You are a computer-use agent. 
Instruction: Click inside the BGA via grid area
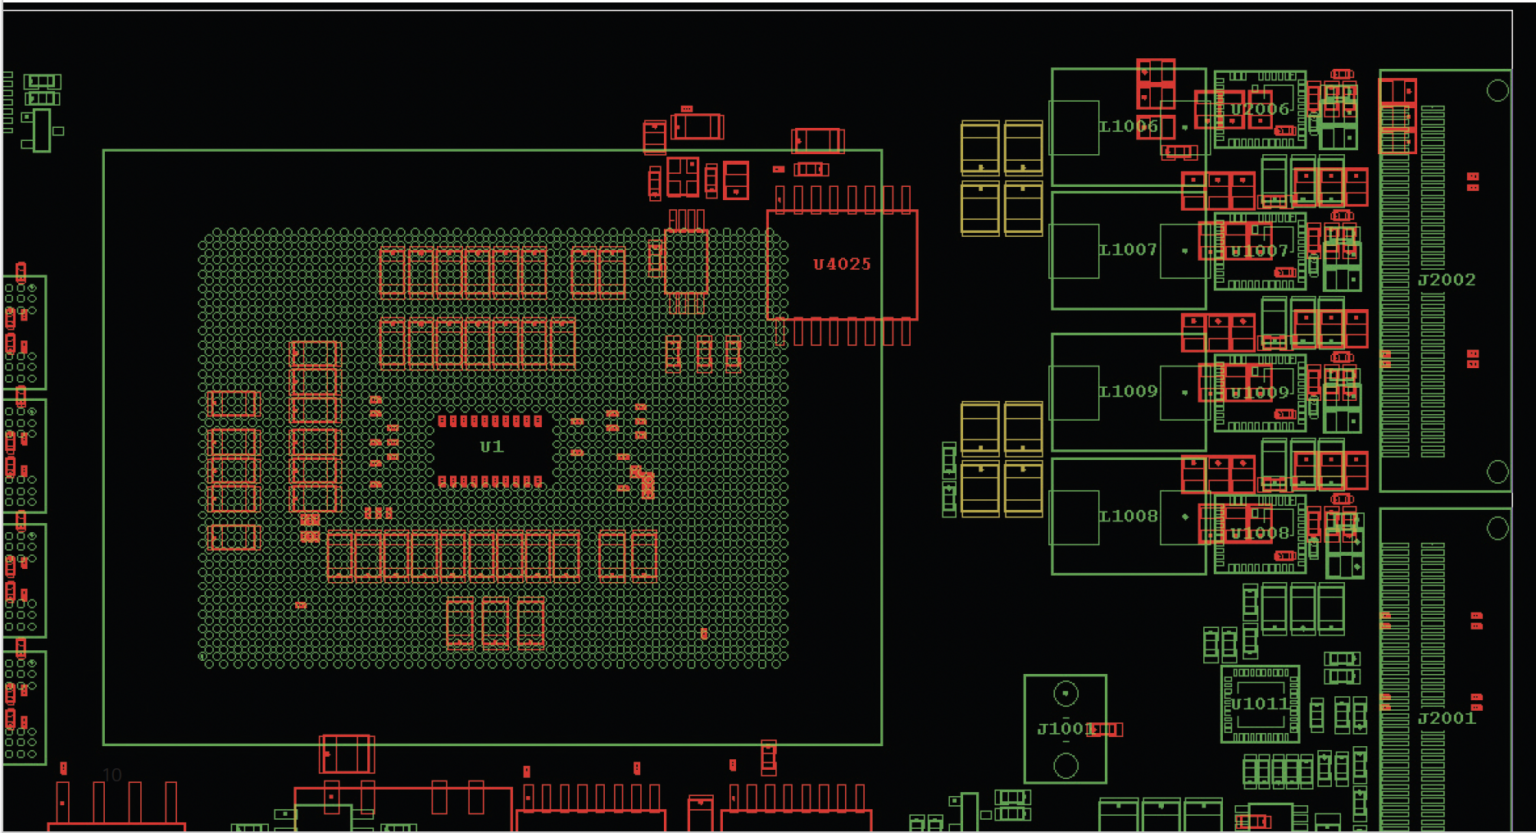300,620
